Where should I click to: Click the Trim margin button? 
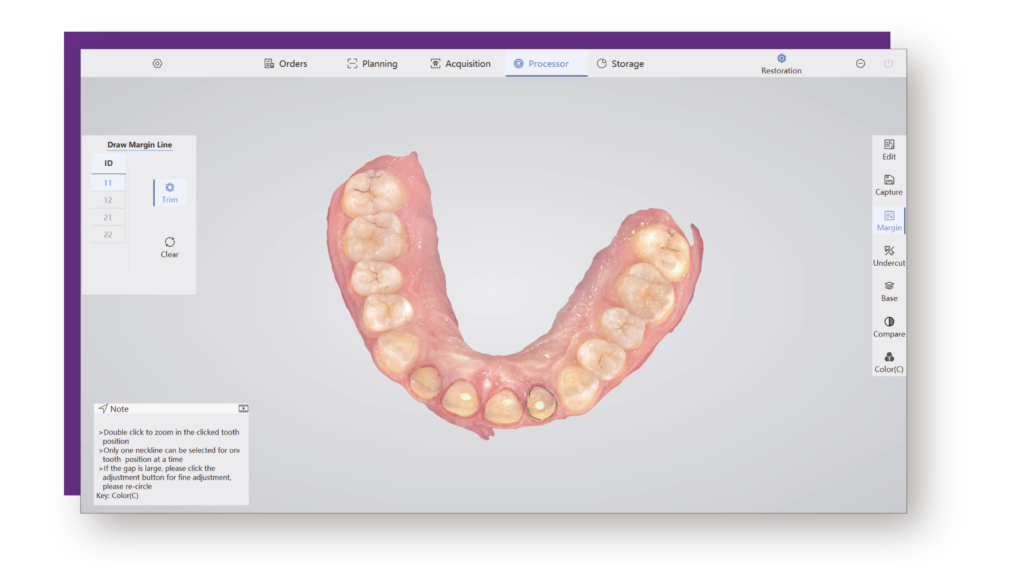point(170,193)
